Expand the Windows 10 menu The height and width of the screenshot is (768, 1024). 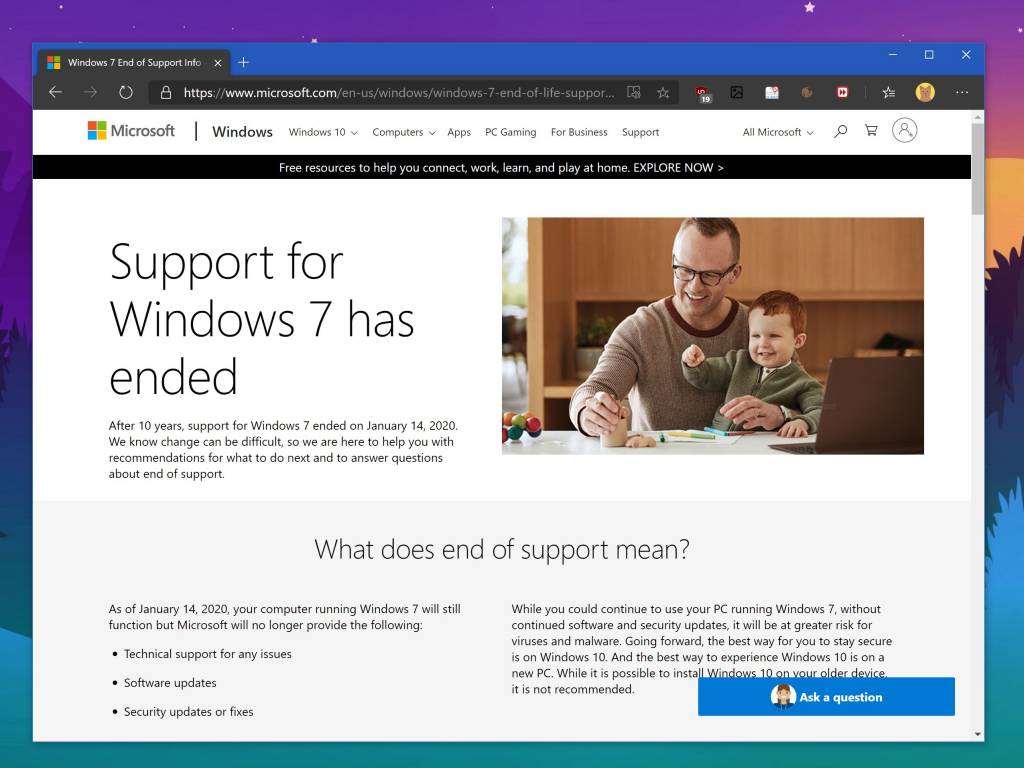tap(323, 132)
